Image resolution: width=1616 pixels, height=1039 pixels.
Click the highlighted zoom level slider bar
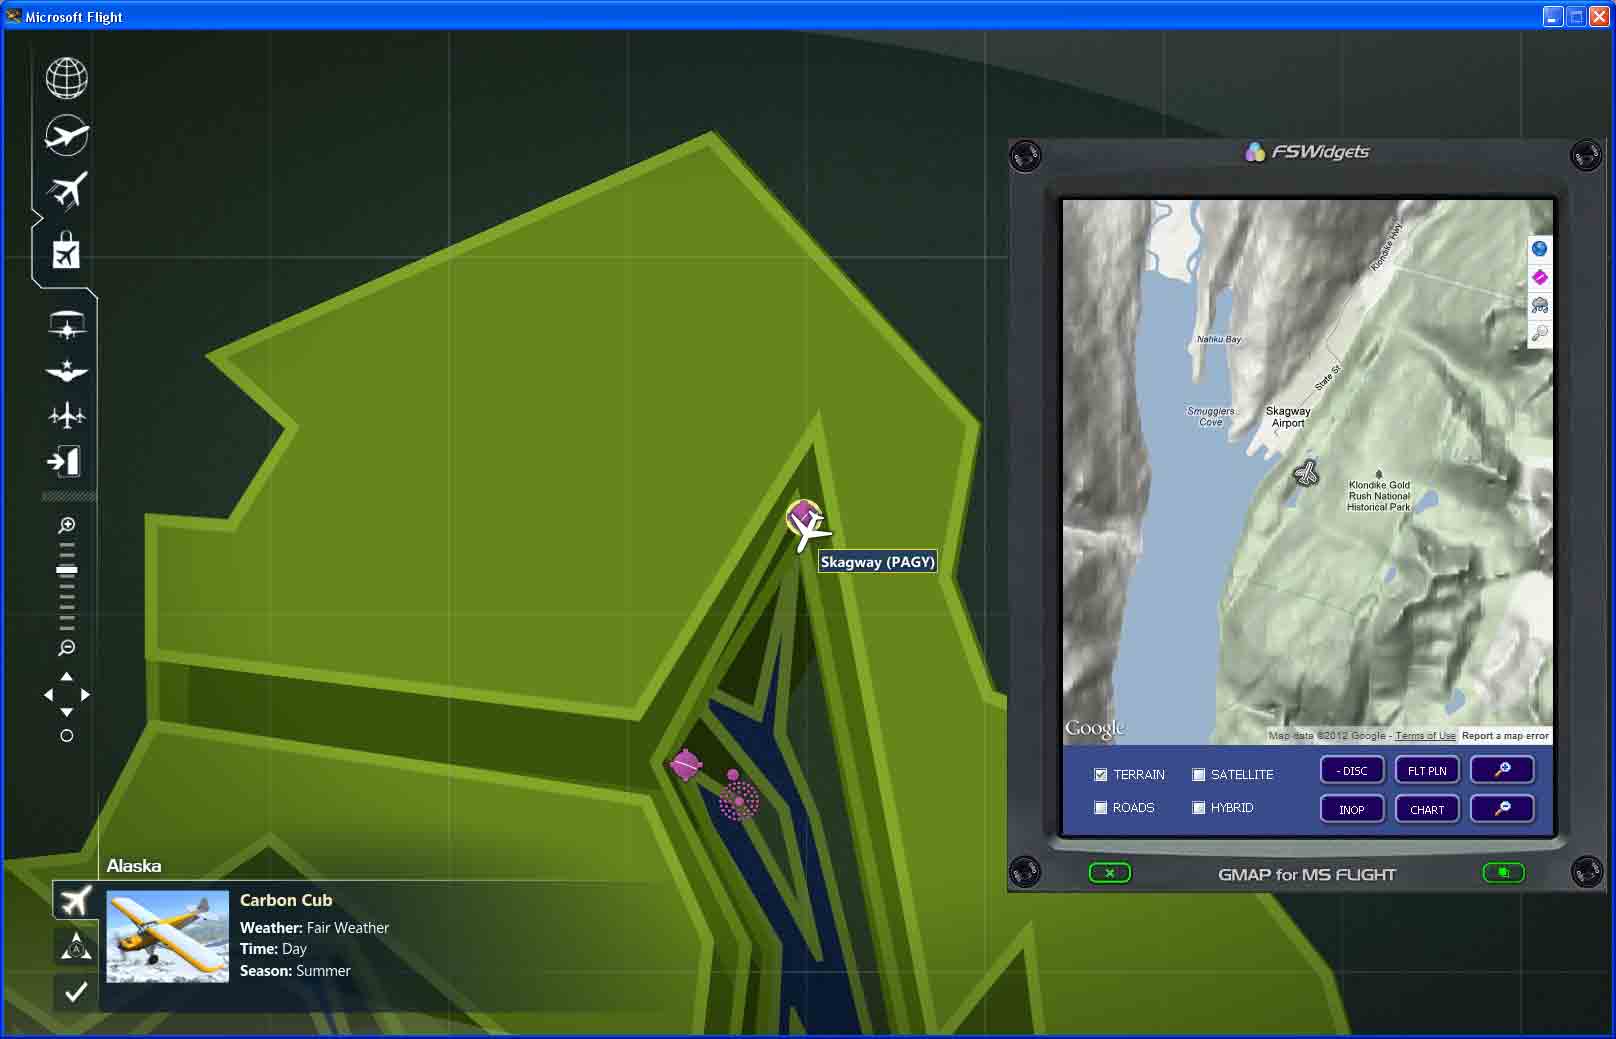[67, 570]
